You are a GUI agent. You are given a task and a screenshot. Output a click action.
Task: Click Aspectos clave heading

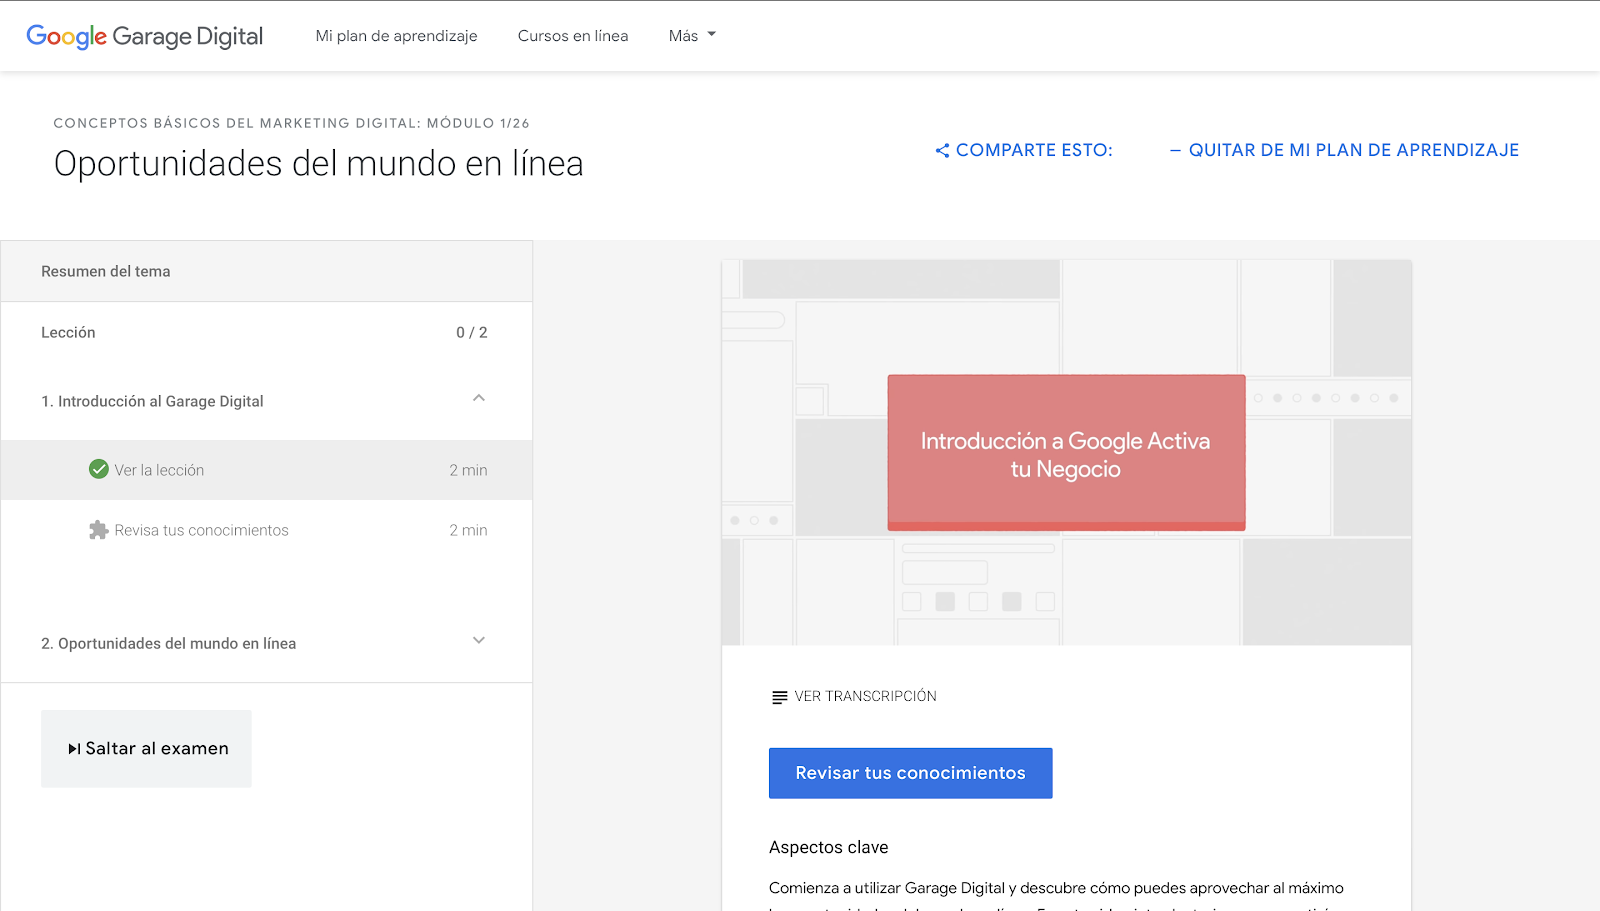pos(828,847)
